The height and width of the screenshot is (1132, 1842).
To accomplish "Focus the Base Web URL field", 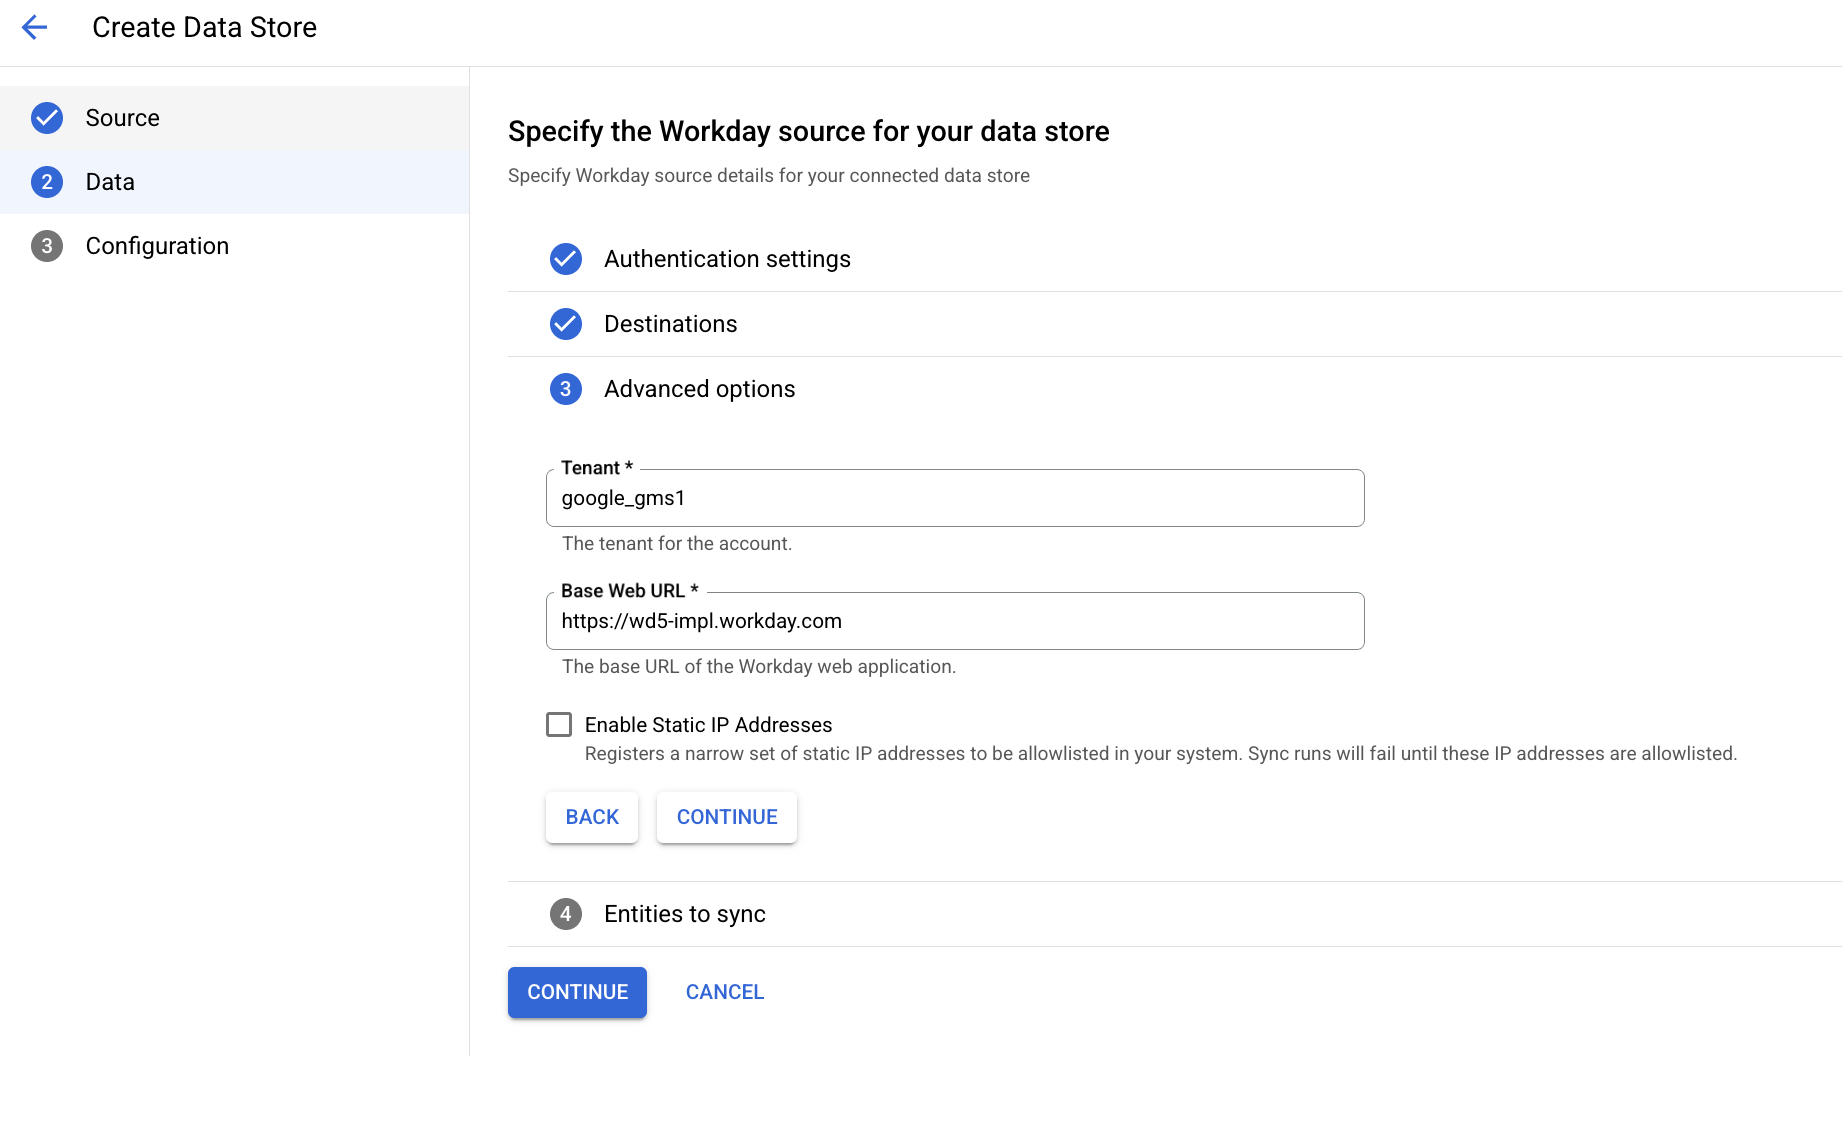I will click(955, 621).
